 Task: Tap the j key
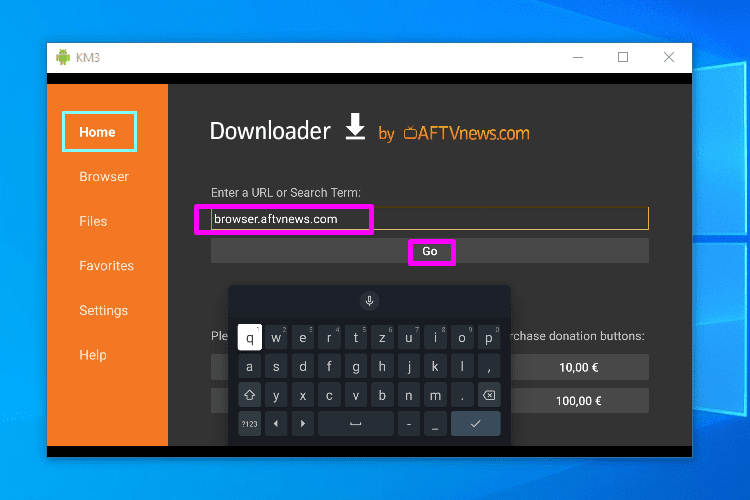pos(409,367)
